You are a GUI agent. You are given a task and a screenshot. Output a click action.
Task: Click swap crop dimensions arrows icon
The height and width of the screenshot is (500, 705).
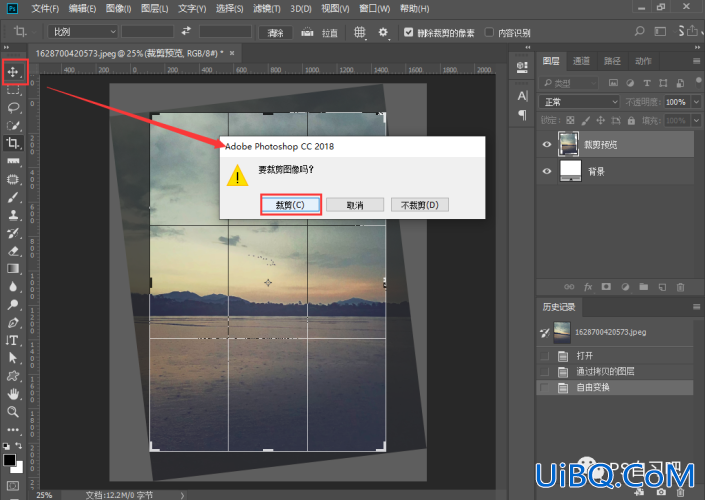tap(186, 31)
